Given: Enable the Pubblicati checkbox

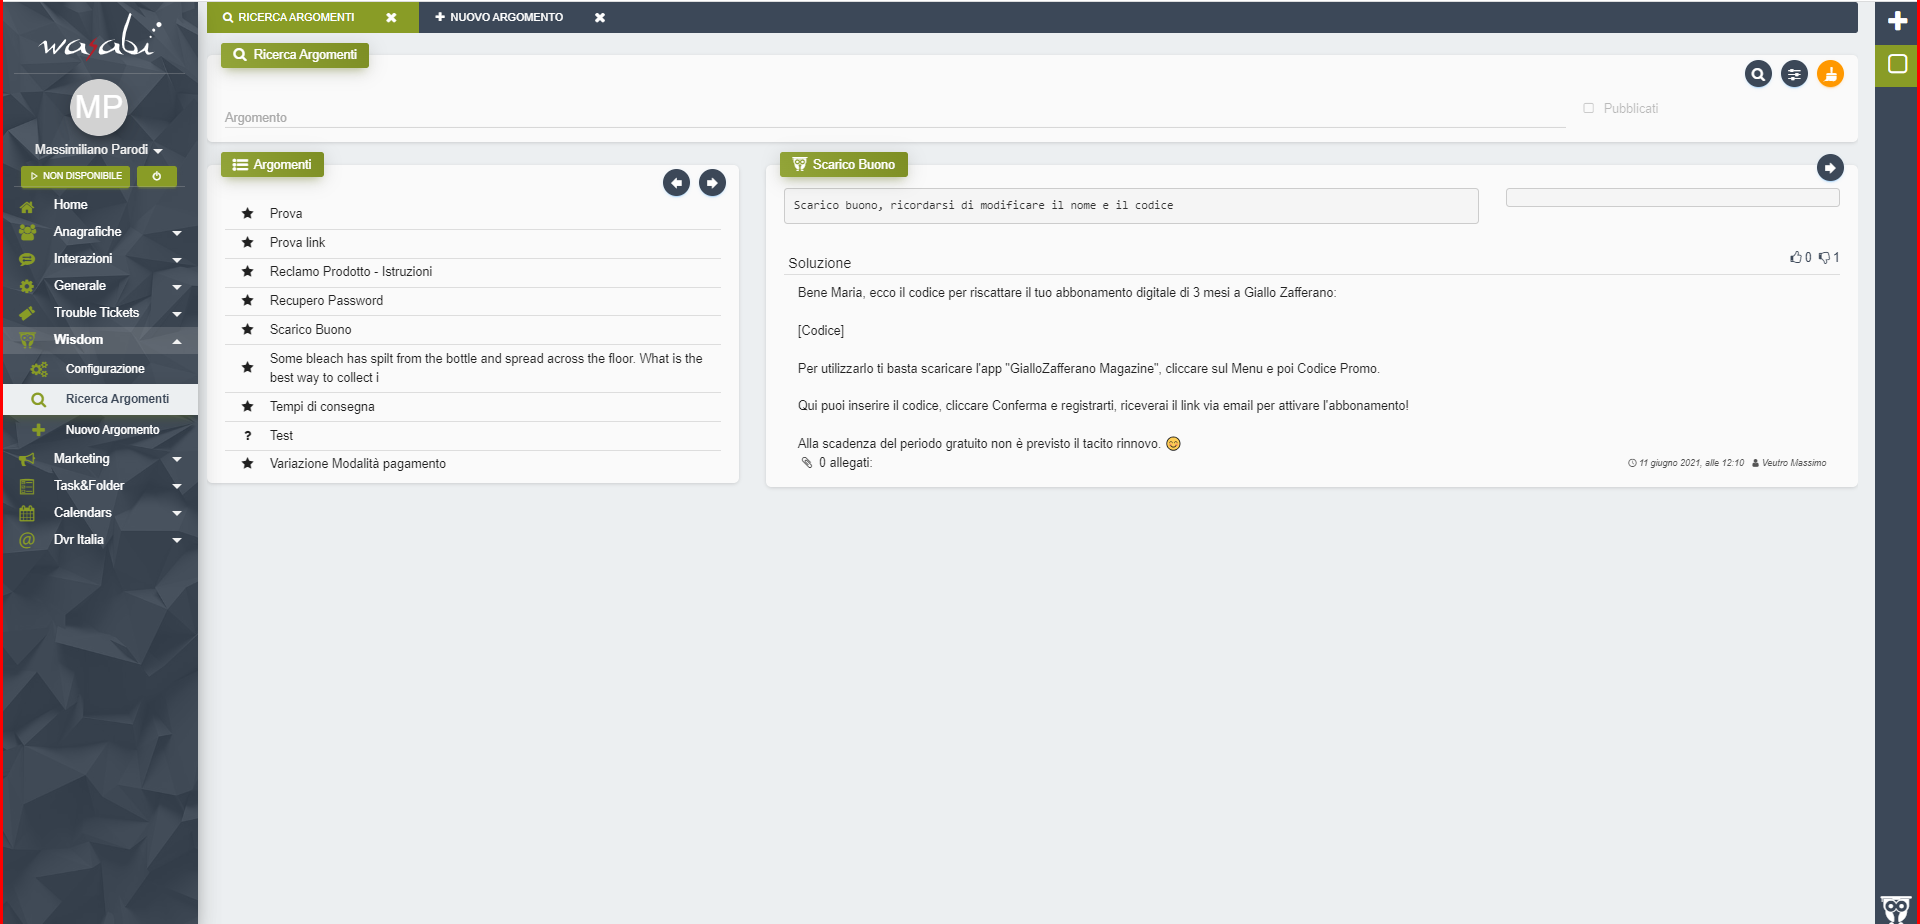Looking at the screenshot, I should [x=1588, y=108].
